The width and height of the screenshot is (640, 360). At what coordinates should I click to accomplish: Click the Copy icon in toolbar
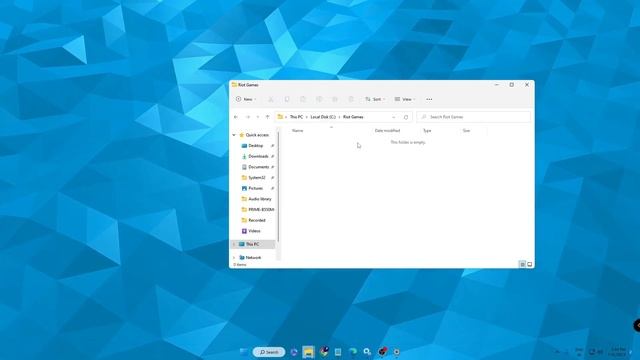(x=287, y=99)
